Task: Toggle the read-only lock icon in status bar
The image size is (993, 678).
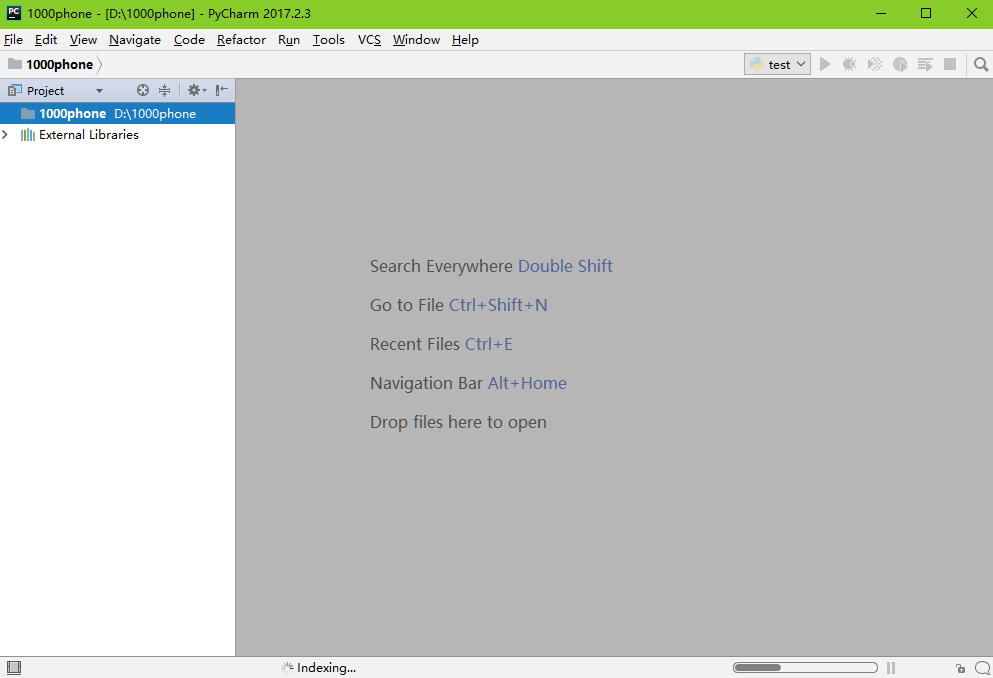Action: click(961, 668)
